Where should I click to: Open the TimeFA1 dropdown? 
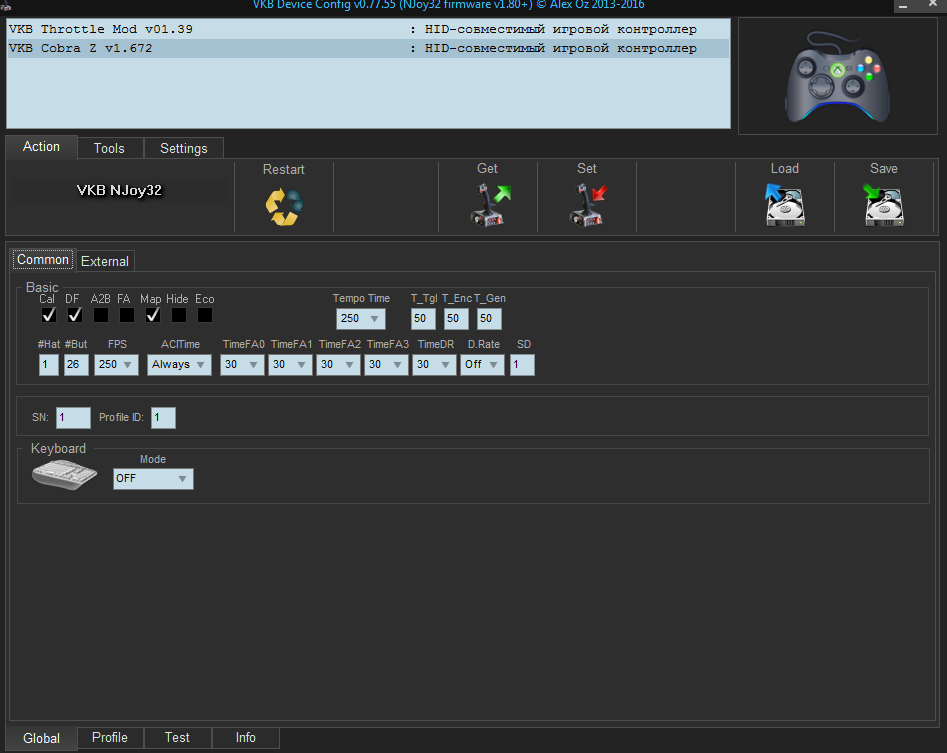click(x=290, y=365)
